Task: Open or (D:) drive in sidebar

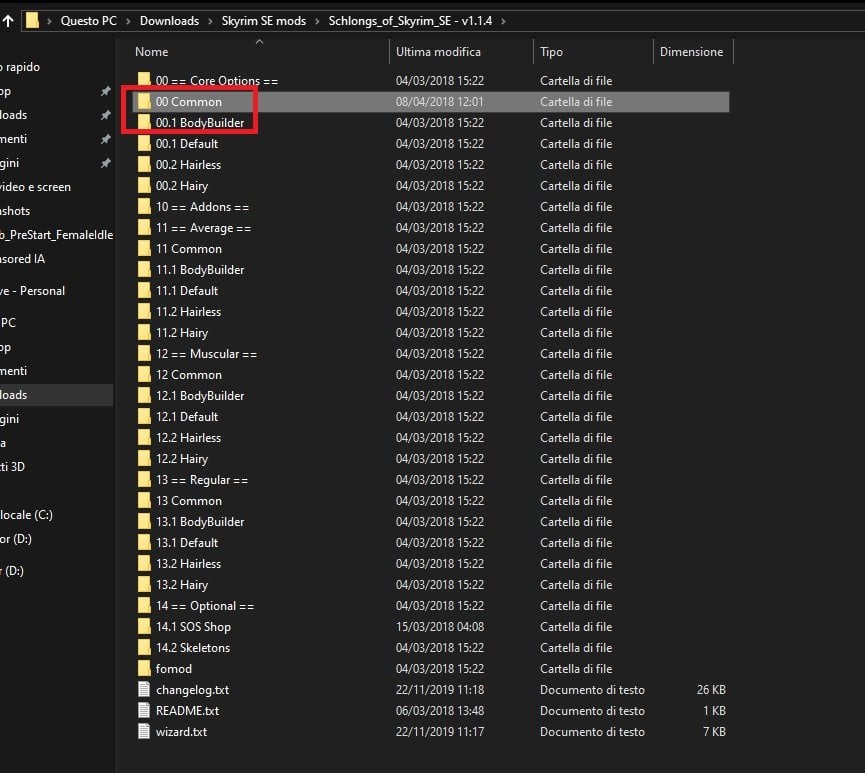Action: click(16, 539)
